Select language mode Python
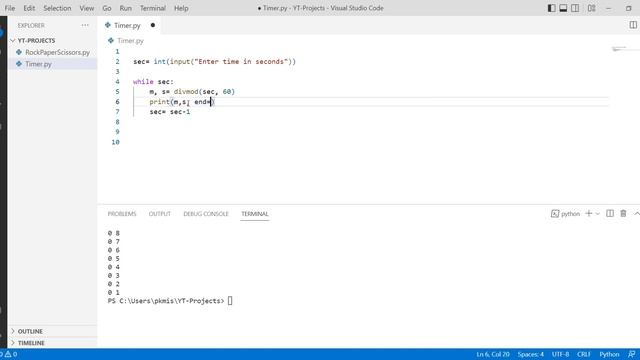The image size is (640, 360). point(609,354)
